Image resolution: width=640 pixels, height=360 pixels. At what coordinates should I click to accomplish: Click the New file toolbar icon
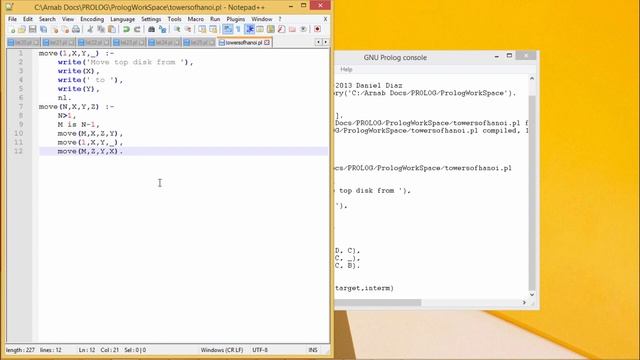[x=12, y=29]
